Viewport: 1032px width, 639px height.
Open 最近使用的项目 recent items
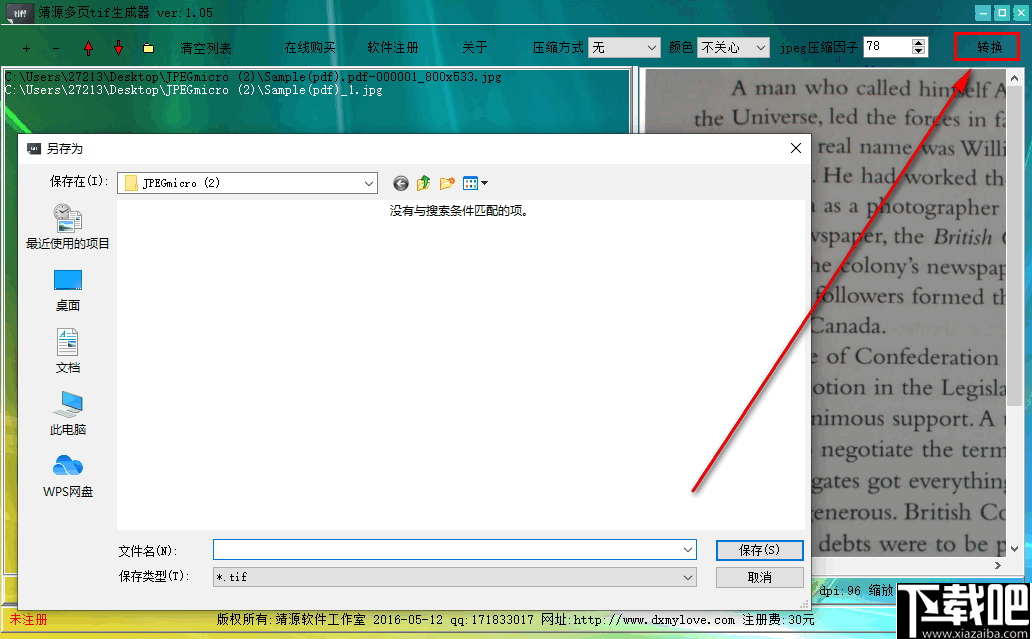[68, 226]
